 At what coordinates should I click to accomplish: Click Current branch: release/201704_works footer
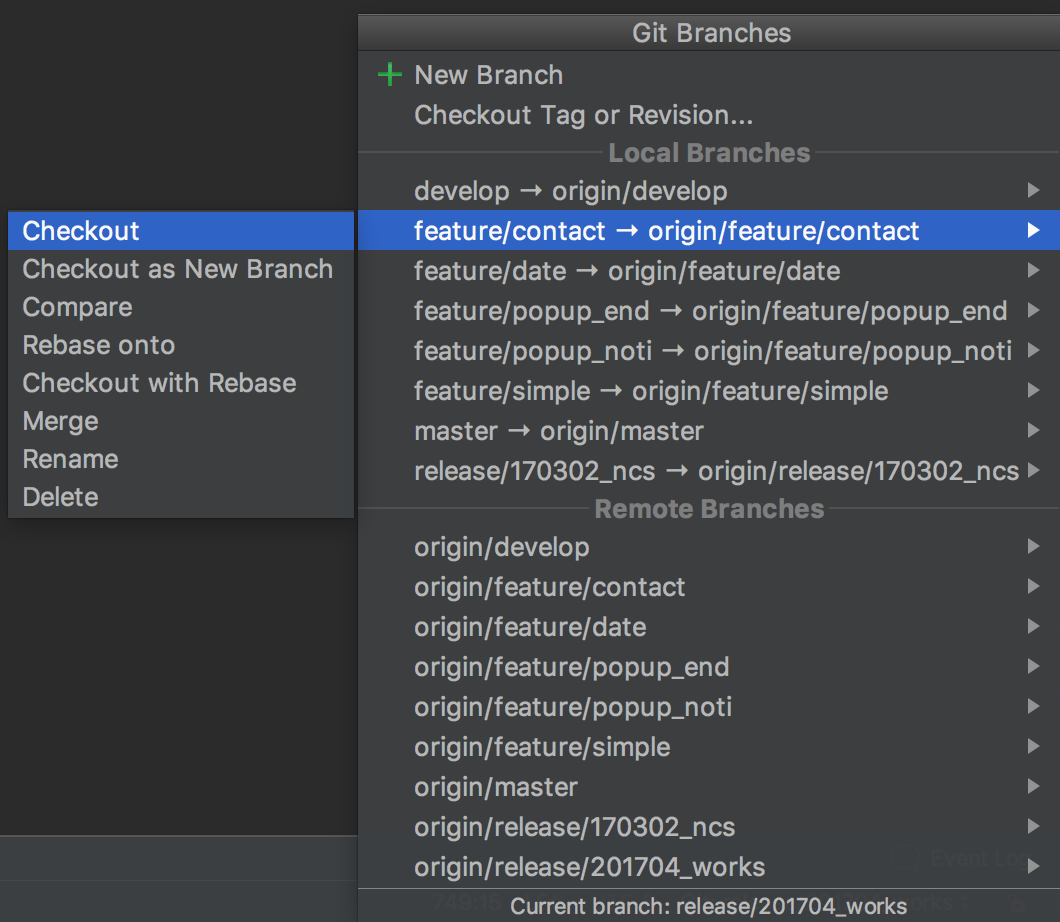[708, 906]
